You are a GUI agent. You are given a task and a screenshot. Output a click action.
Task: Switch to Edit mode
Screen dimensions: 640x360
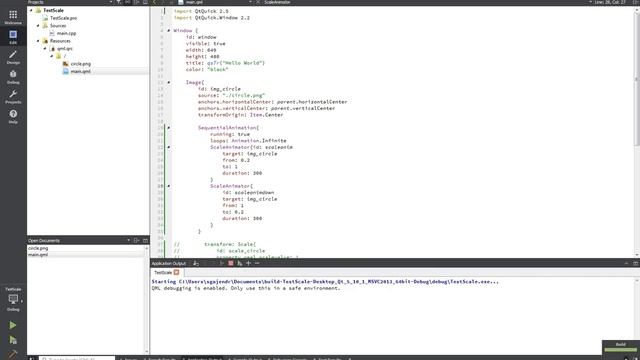coord(13,37)
